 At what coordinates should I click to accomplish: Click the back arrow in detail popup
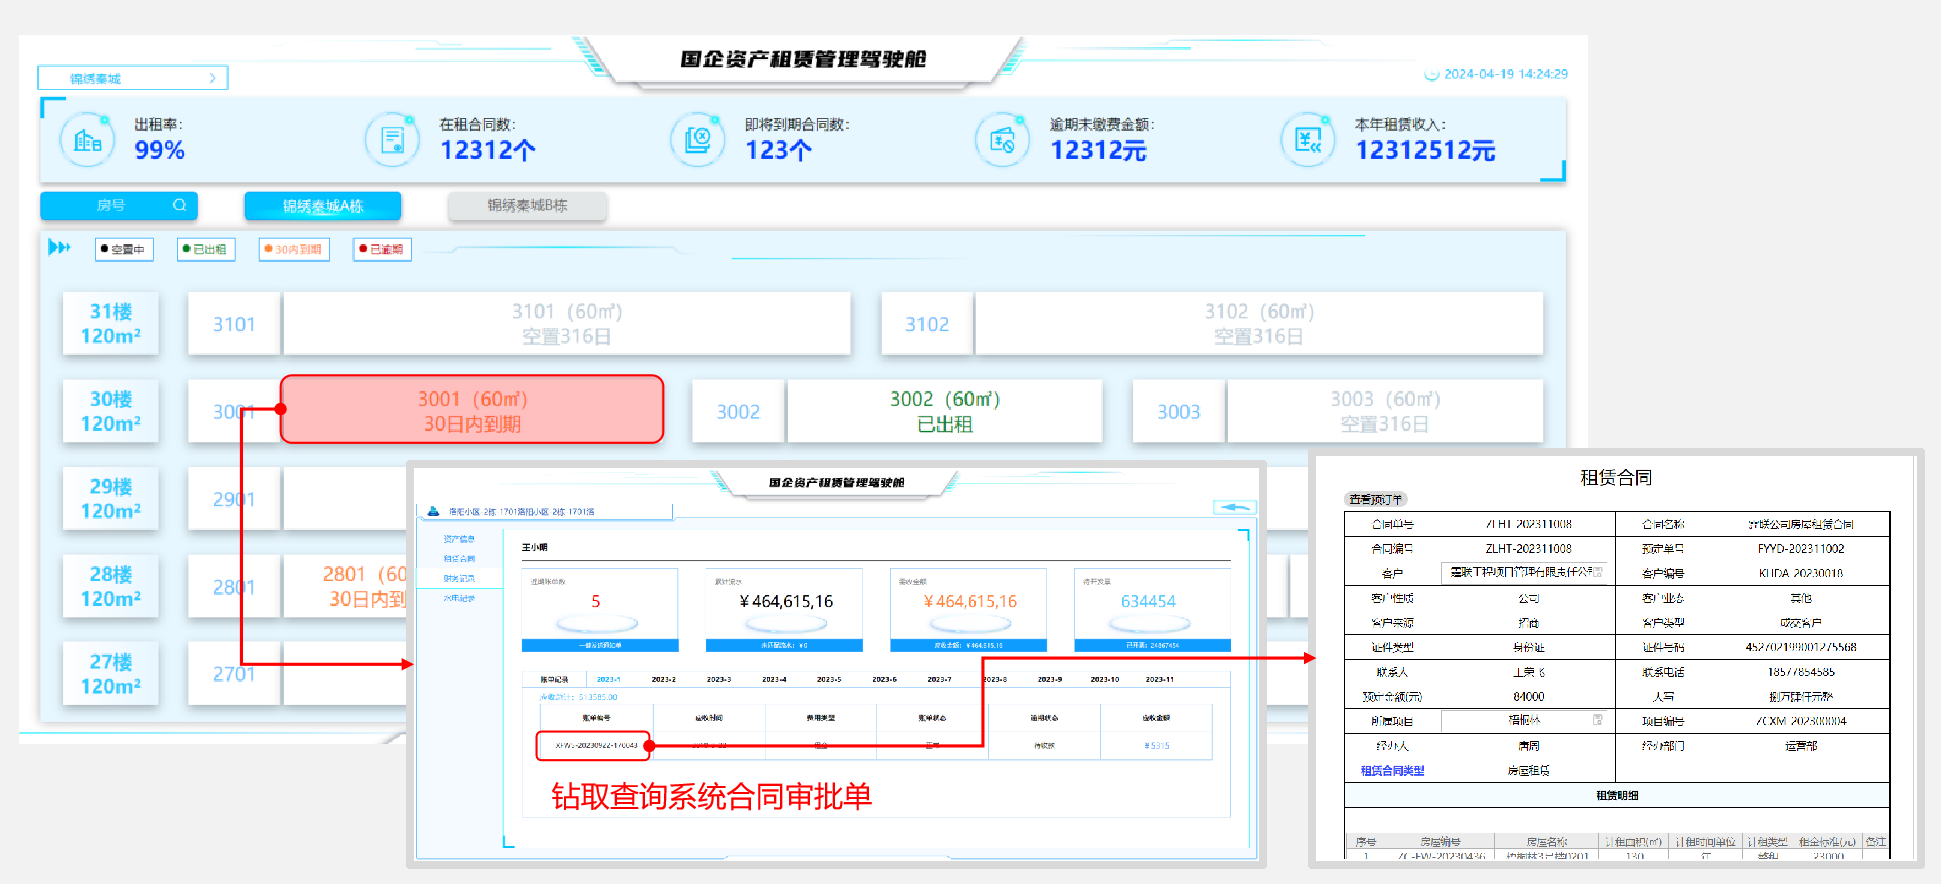pos(1235,507)
